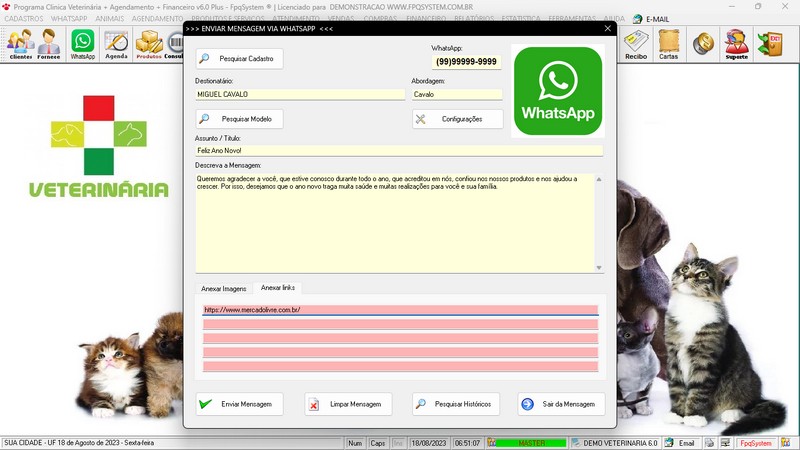This screenshot has height=450, width=800.
Task: Switch to the Anexar Imagens tab
Action: (x=224, y=288)
